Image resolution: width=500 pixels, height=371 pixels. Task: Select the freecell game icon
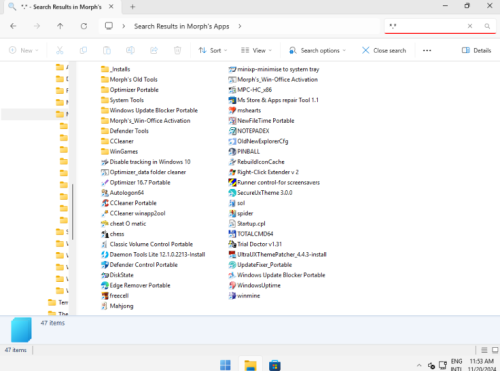coord(105,296)
